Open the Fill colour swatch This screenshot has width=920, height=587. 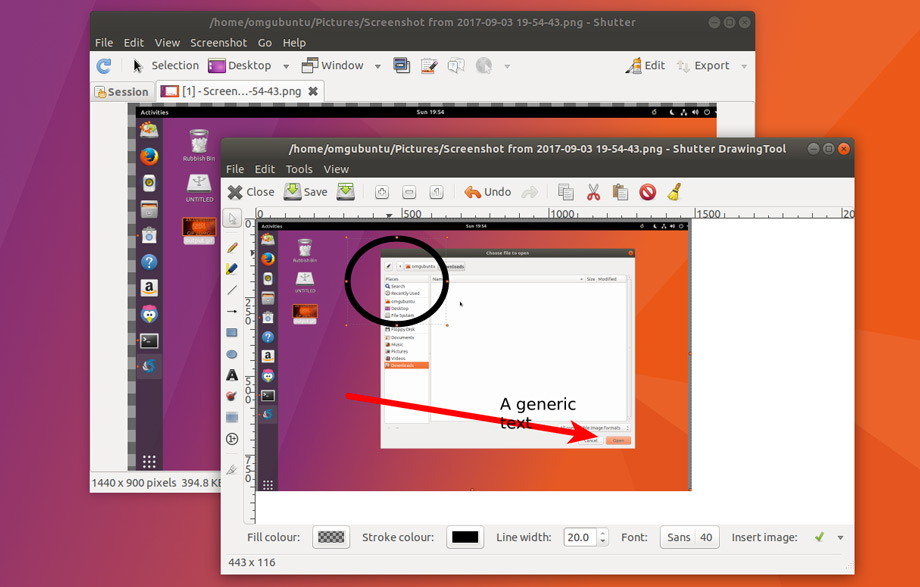click(331, 537)
